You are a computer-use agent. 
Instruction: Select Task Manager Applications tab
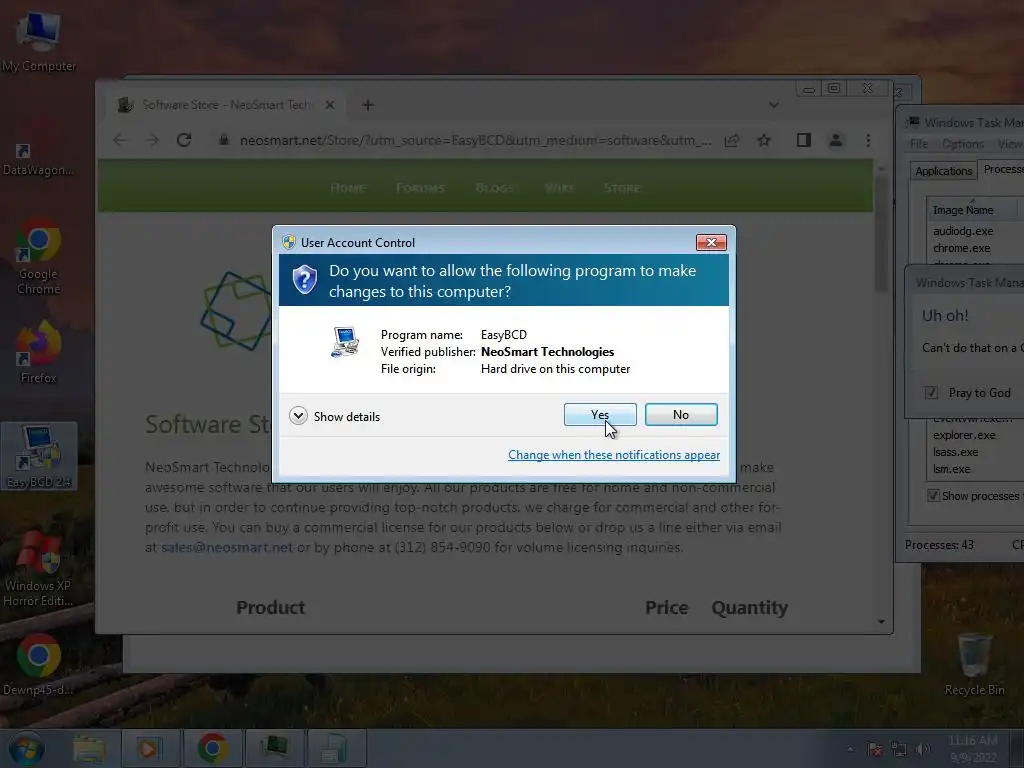(943, 170)
